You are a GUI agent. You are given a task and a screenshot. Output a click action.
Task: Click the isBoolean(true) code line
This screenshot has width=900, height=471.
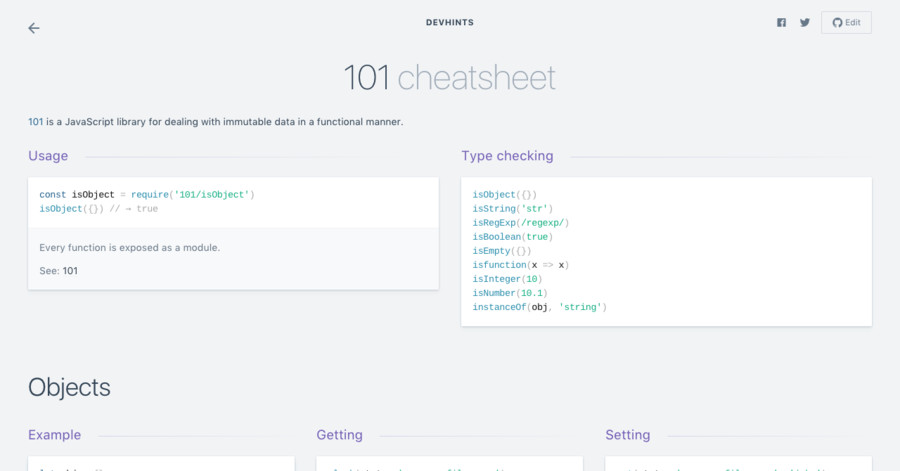click(x=513, y=237)
